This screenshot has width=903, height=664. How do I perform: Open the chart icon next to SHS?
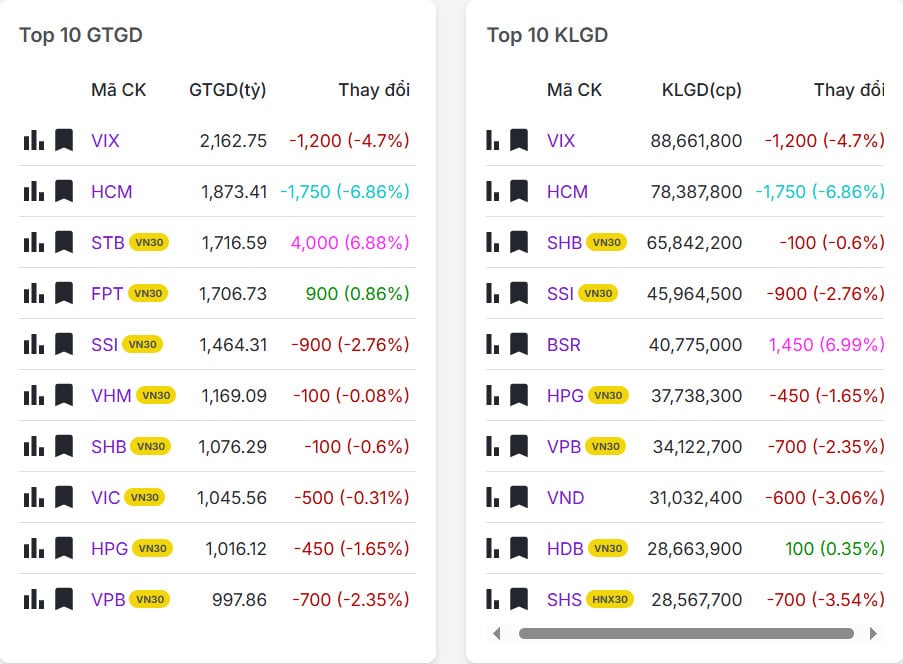(x=490, y=599)
